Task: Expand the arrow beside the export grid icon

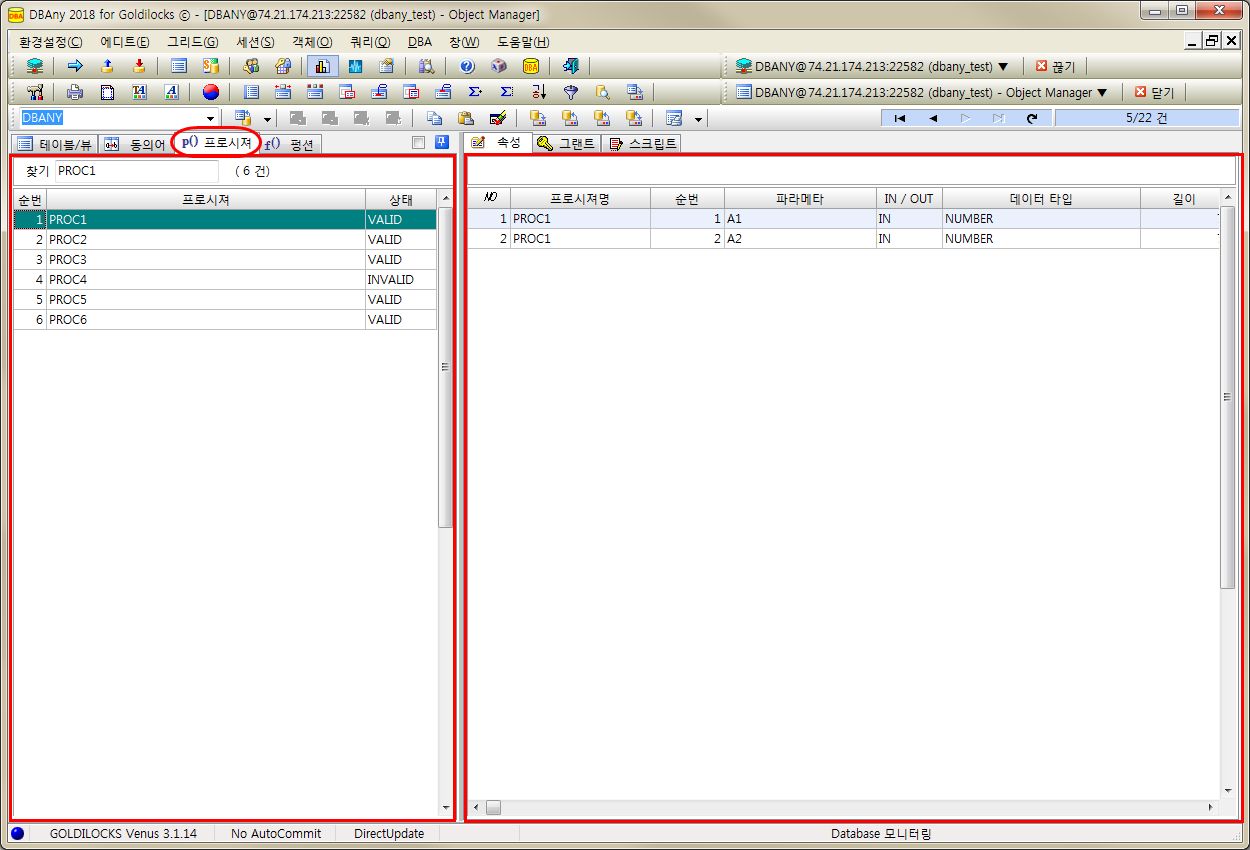Action: point(267,119)
